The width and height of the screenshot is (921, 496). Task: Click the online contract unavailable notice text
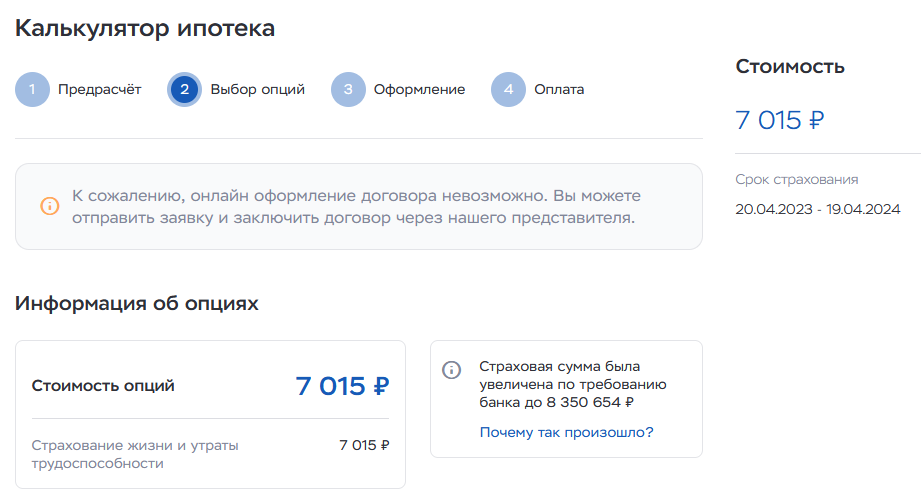[x=356, y=206]
